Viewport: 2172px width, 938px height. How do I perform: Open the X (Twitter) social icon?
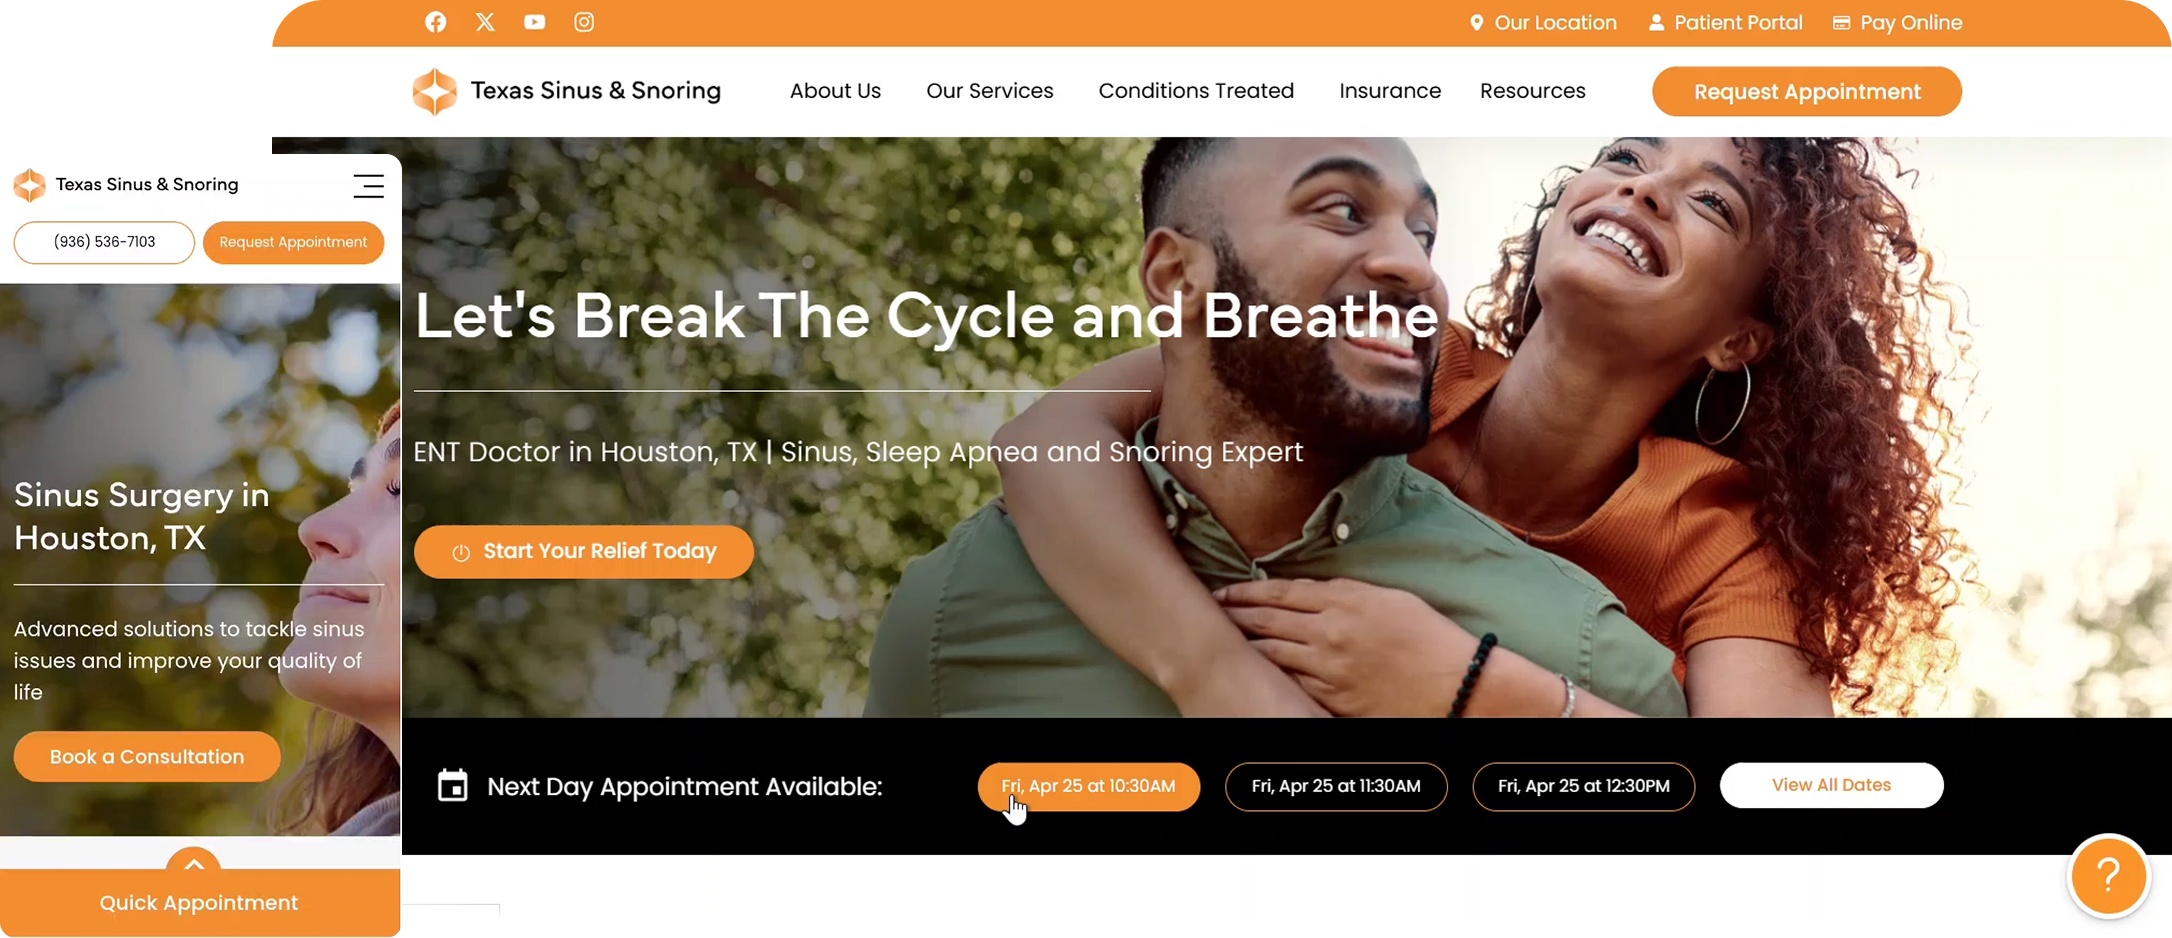pos(485,22)
